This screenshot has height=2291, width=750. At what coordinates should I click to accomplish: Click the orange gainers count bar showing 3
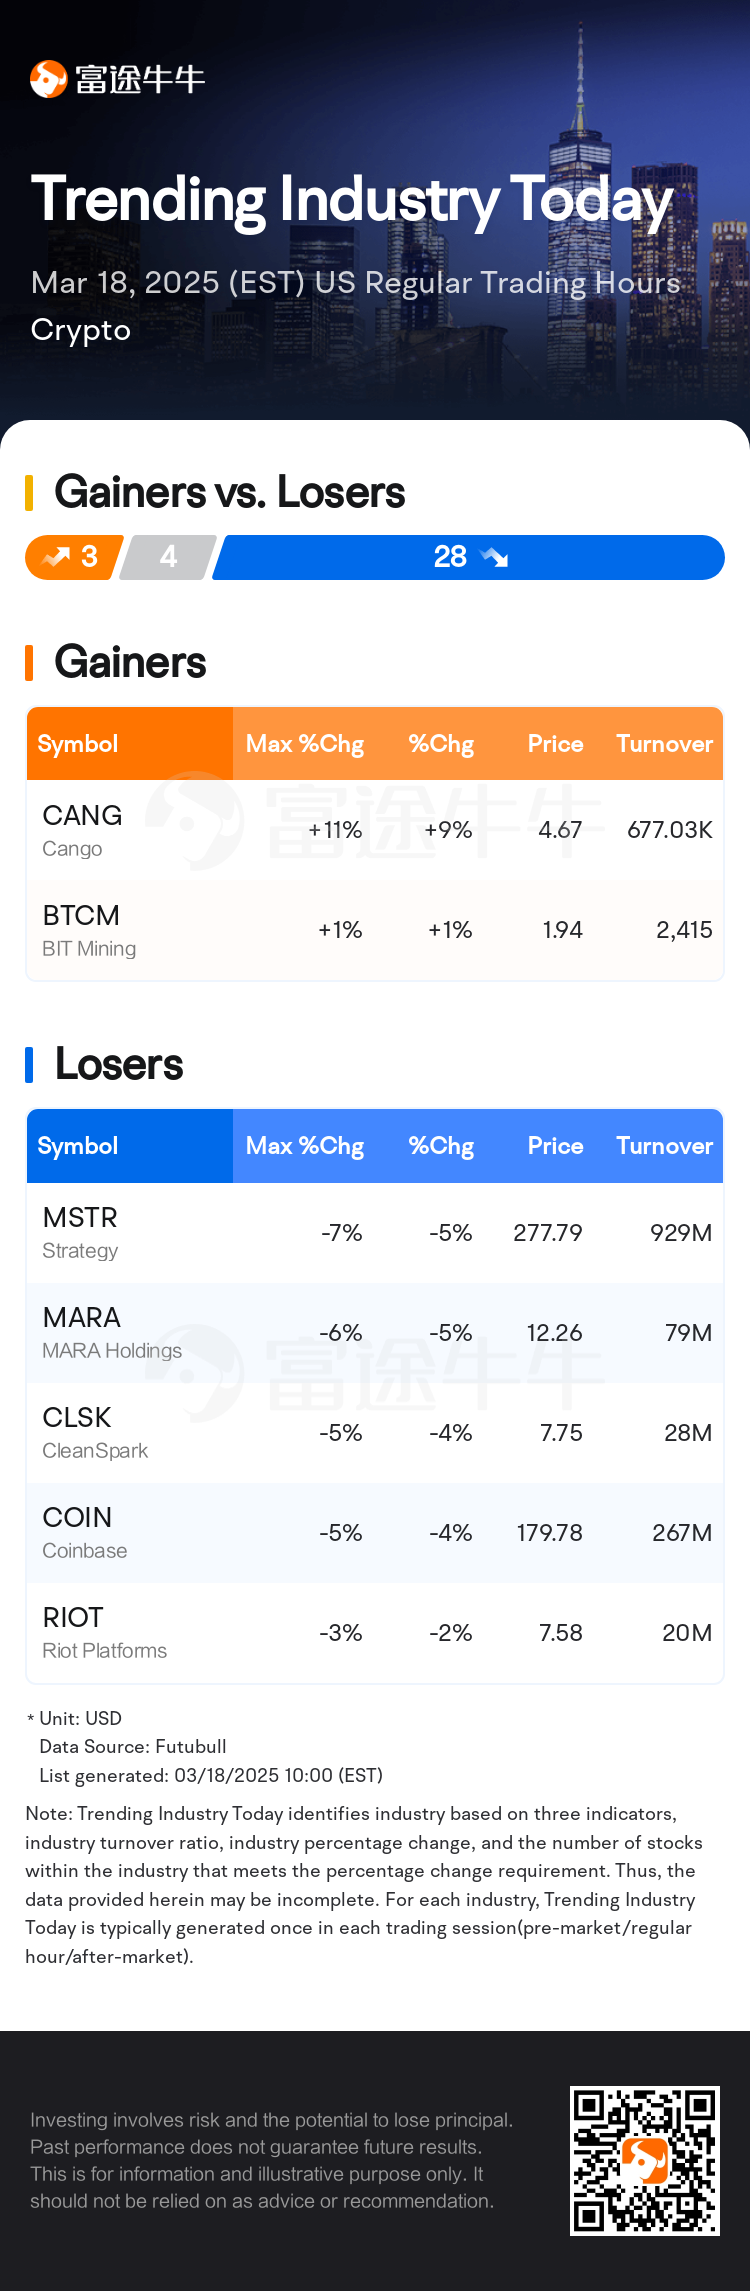(74, 557)
